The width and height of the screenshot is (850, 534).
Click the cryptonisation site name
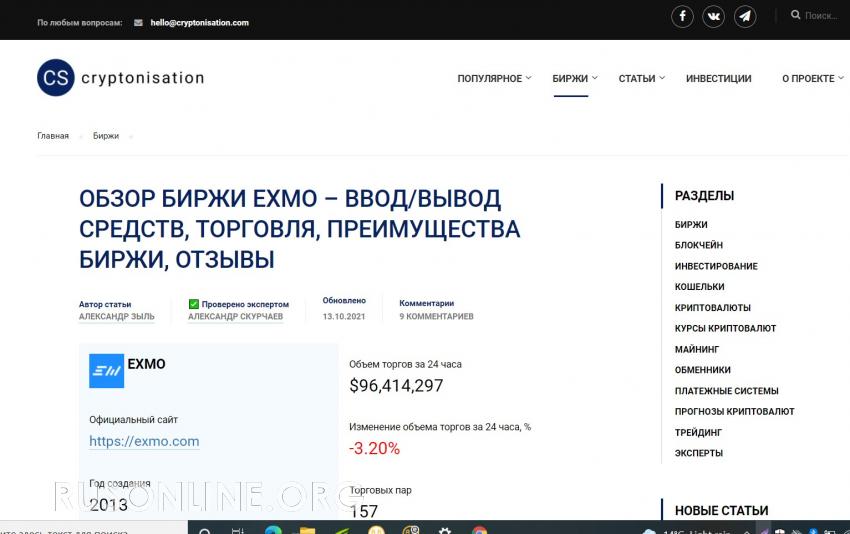coord(143,78)
